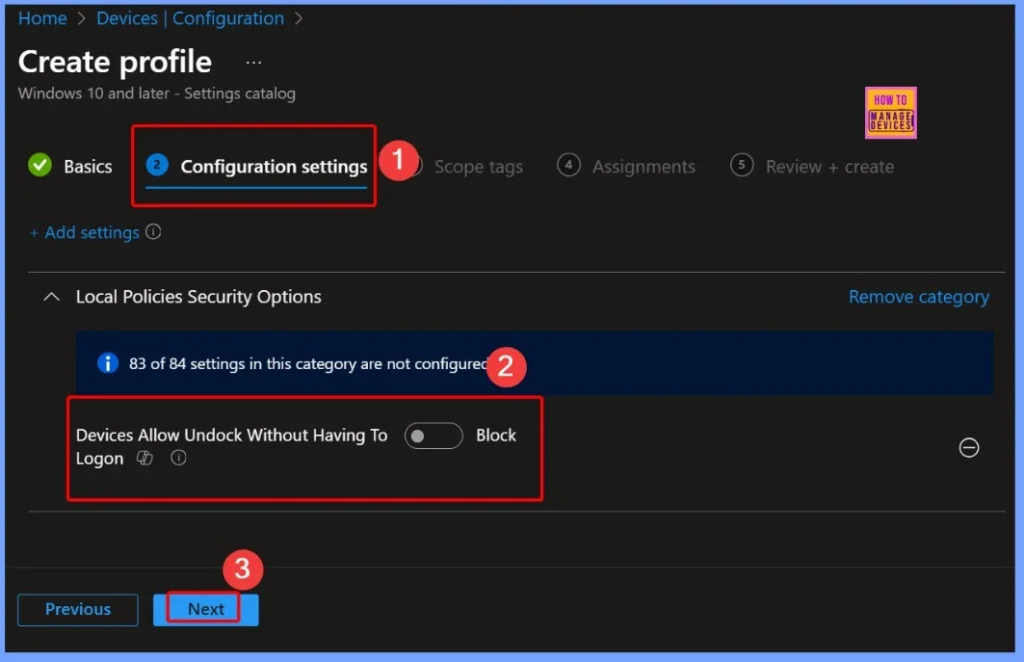Click the info icon below the Undock setting
The image size is (1024, 662).
[x=178, y=458]
